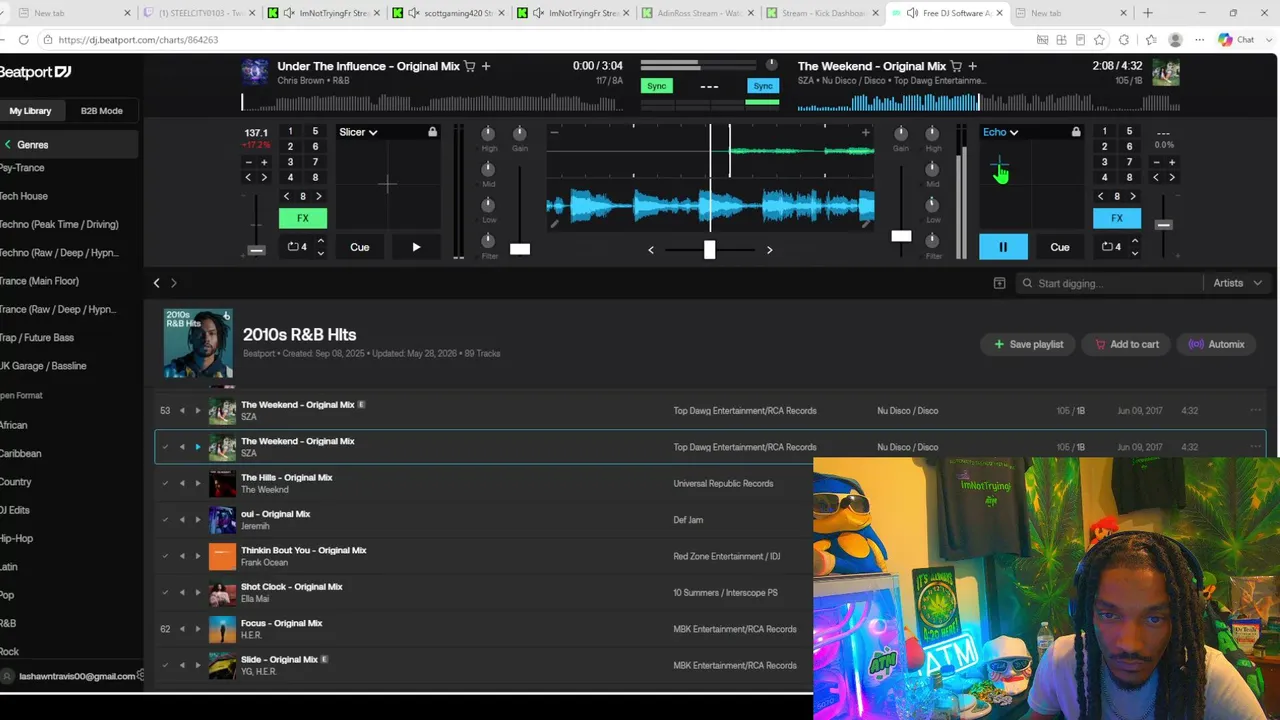
Task: Activate the 4-beat loop on the Chris Brown deck
Action: [298, 247]
